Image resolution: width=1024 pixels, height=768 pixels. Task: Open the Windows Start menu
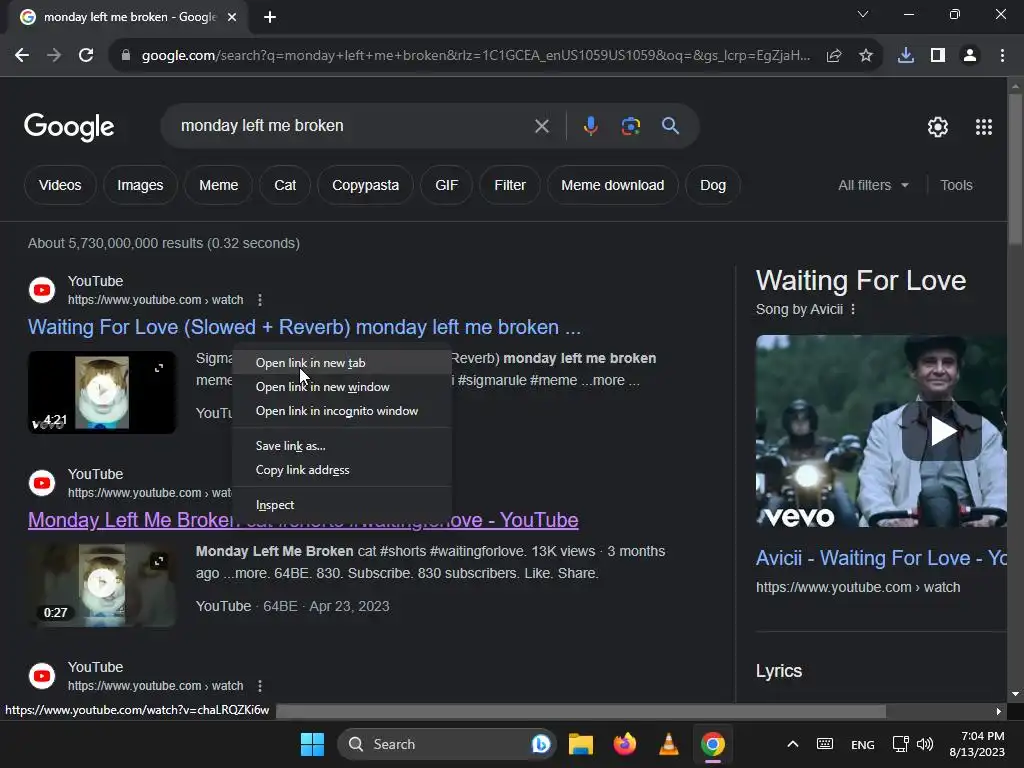(x=312, y=744)
